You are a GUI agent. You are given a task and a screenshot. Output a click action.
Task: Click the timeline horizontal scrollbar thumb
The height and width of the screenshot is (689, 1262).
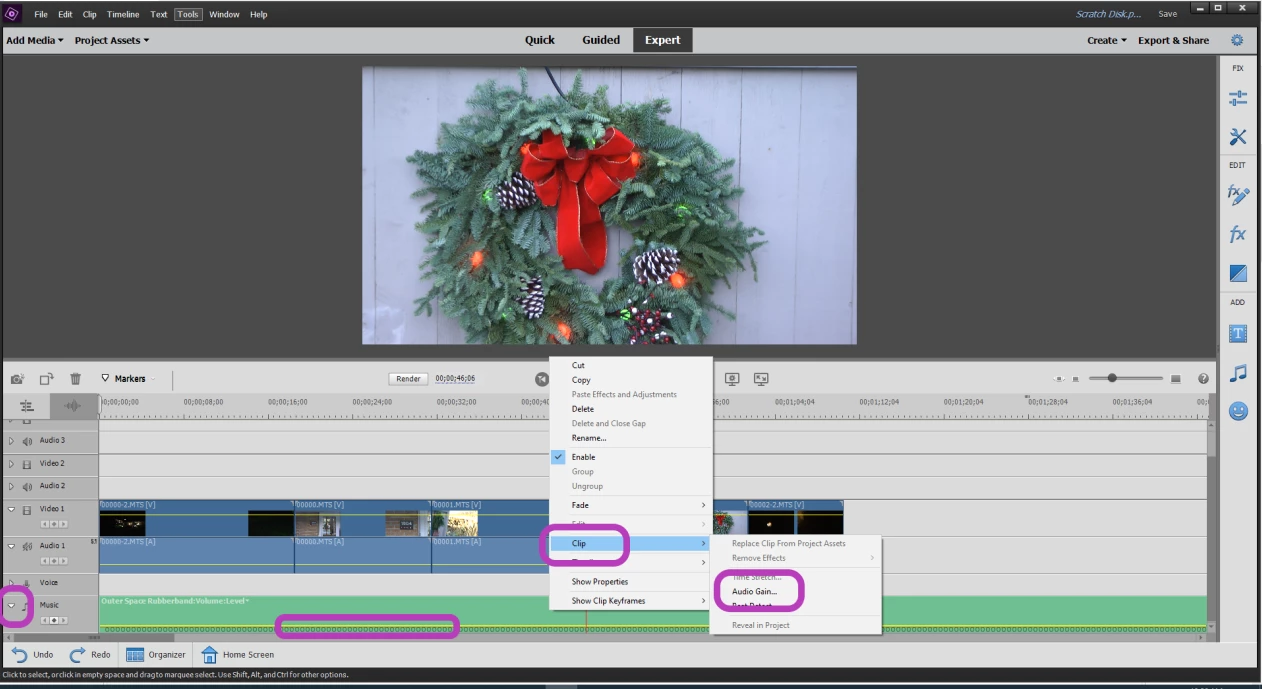92,637
